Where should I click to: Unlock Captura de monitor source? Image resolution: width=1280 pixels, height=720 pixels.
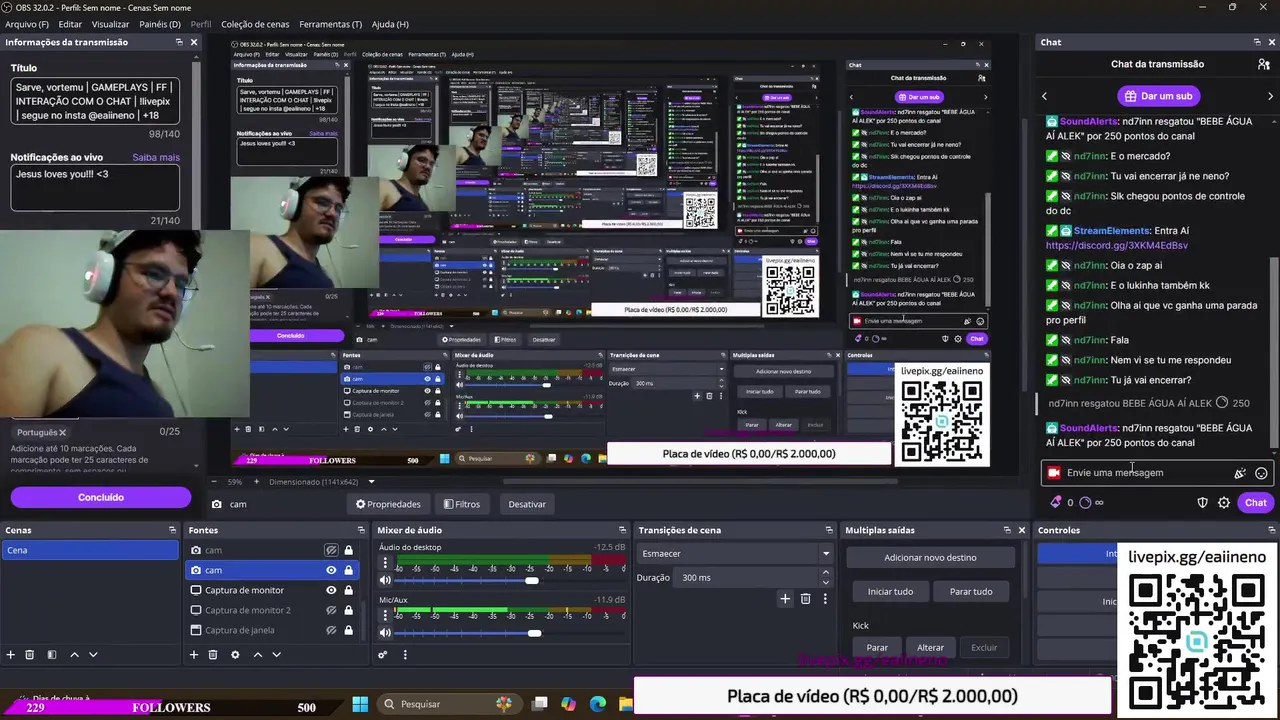(x=348, y=590)
